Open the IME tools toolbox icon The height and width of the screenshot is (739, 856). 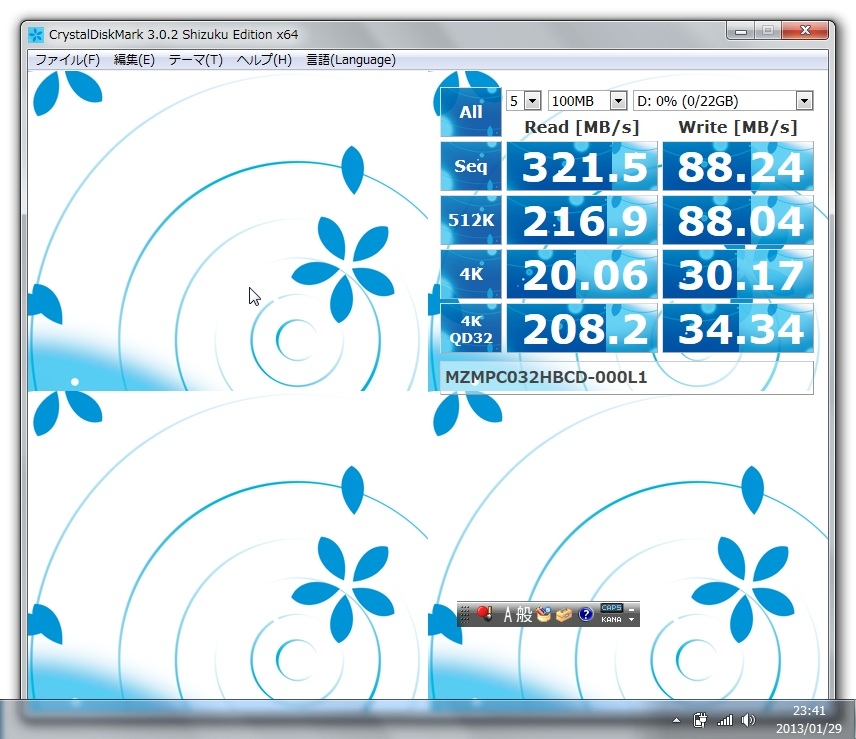coord(565,614)
